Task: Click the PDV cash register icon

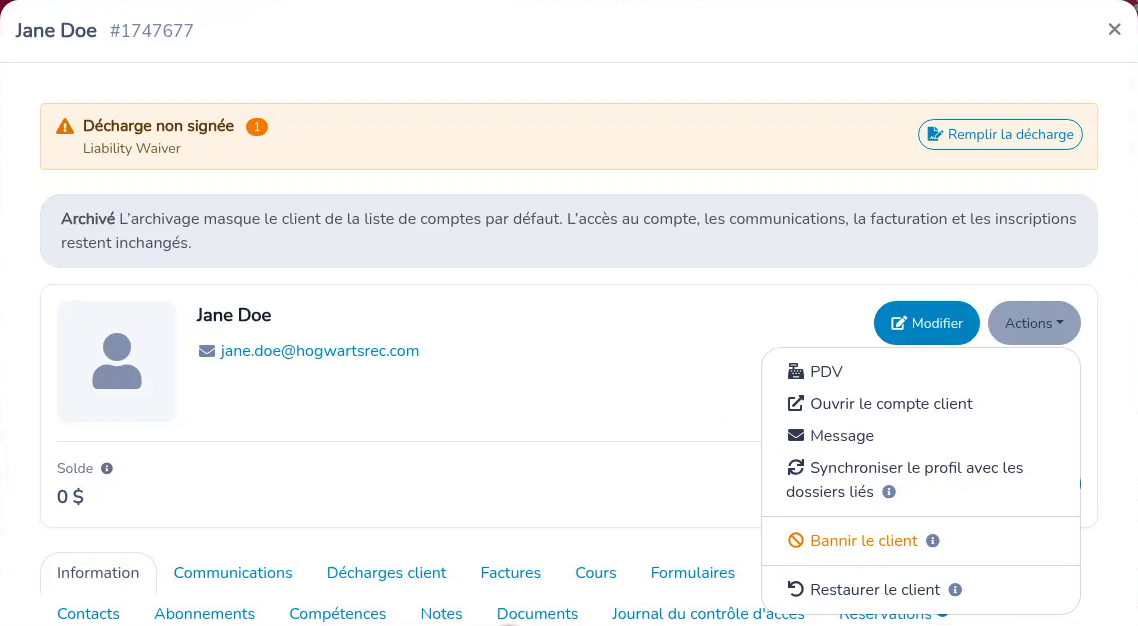Action: coord(795,371)
